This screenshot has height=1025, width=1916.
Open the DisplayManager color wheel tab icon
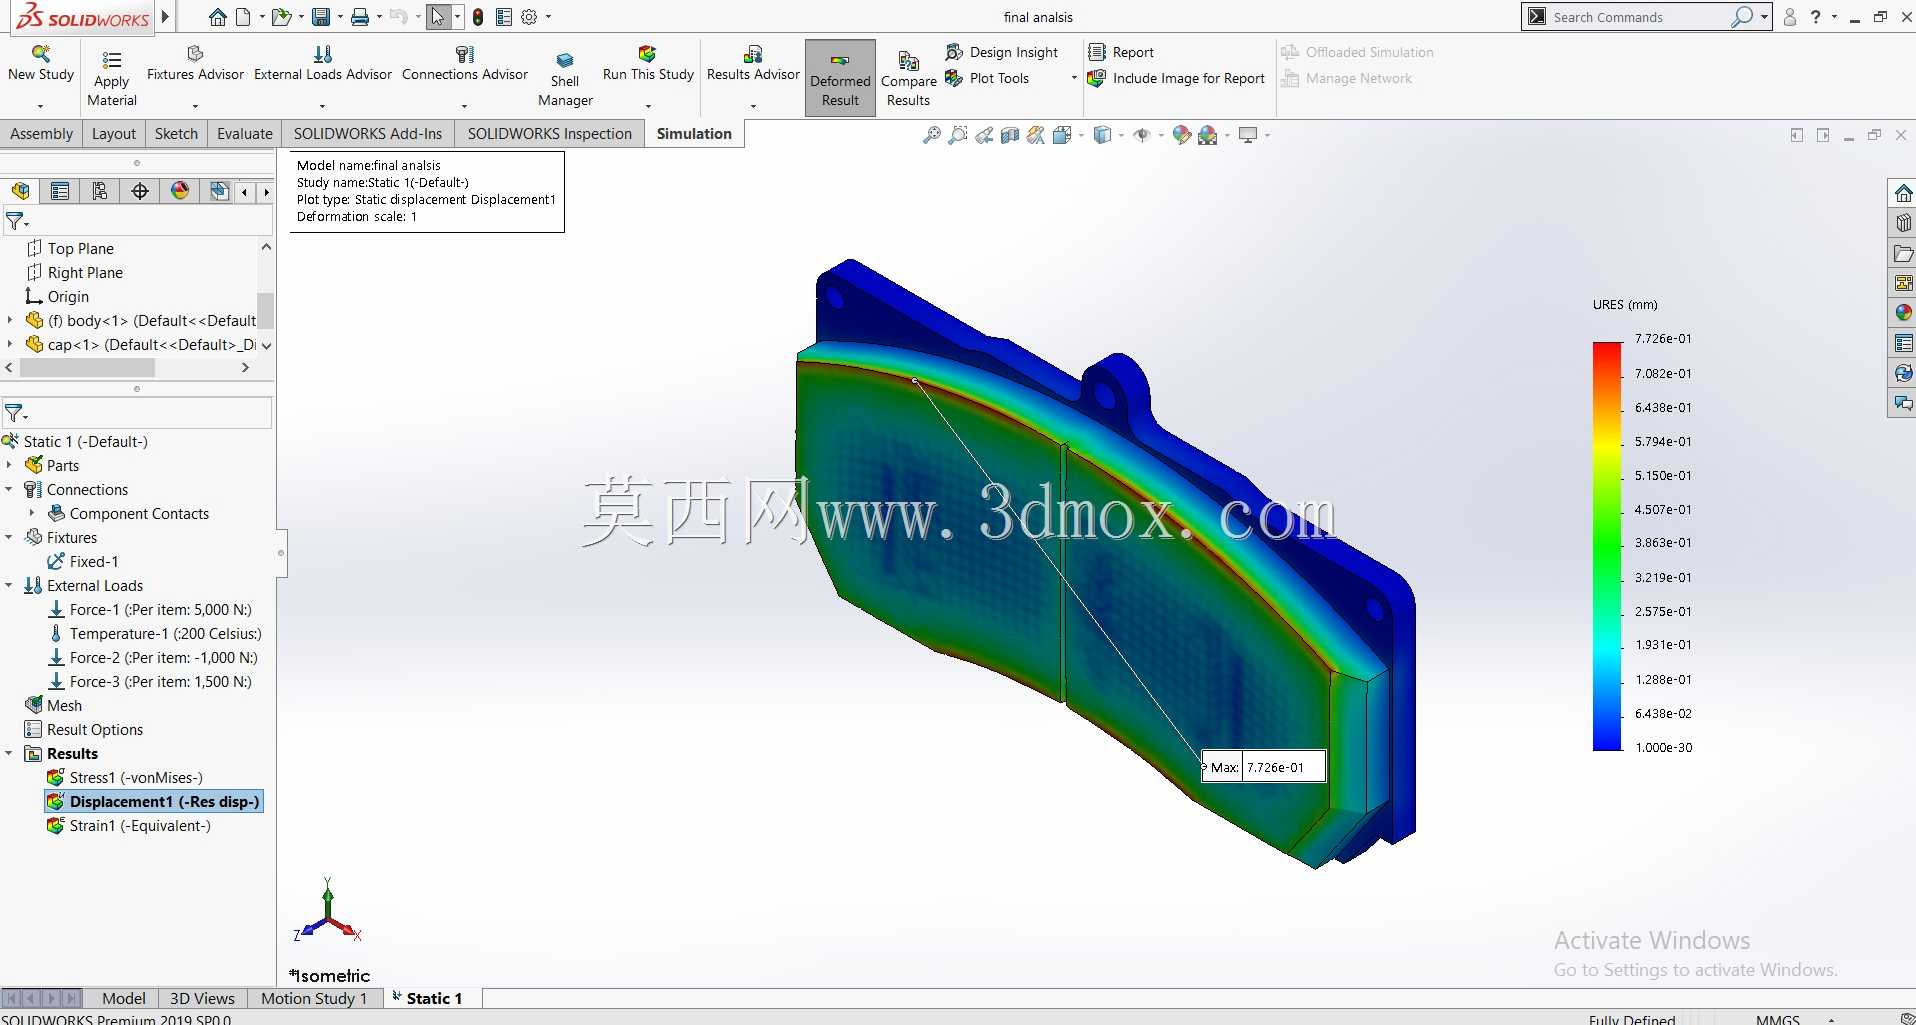pos(180,191)
